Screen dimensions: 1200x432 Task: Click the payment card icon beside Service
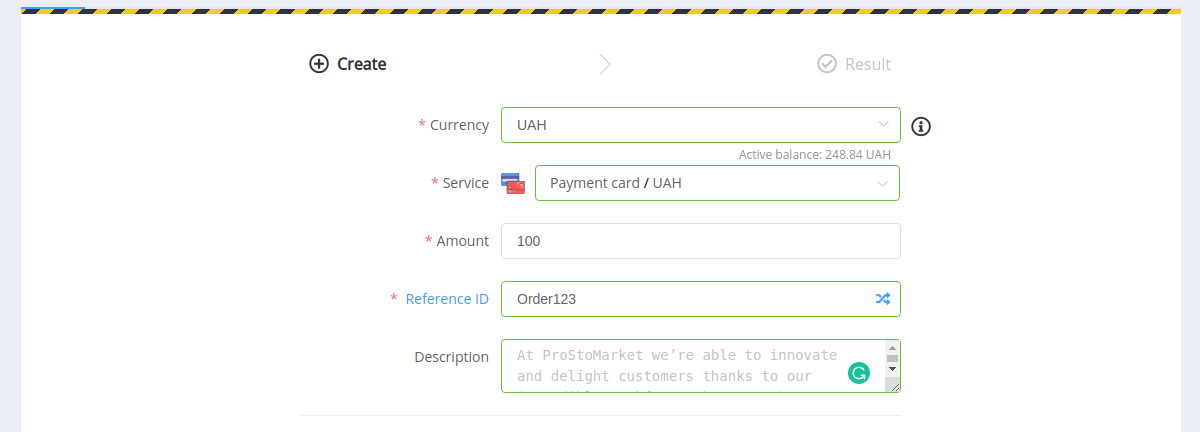click(x=513, y=183)
